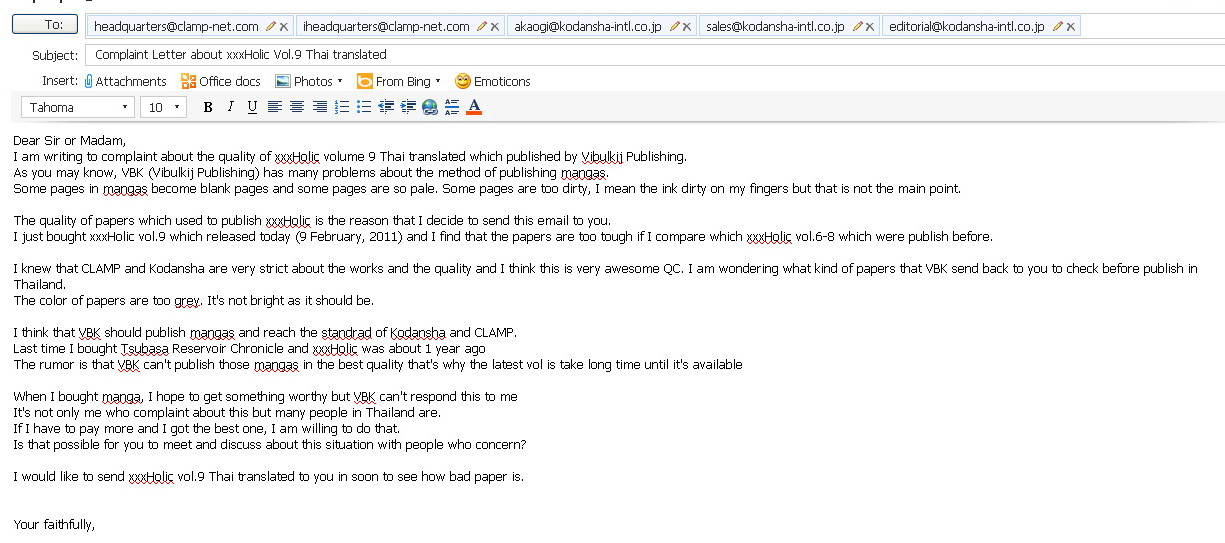Remove the headquarters@clamp-net.com recipient with the X

[x=283, y=27]
